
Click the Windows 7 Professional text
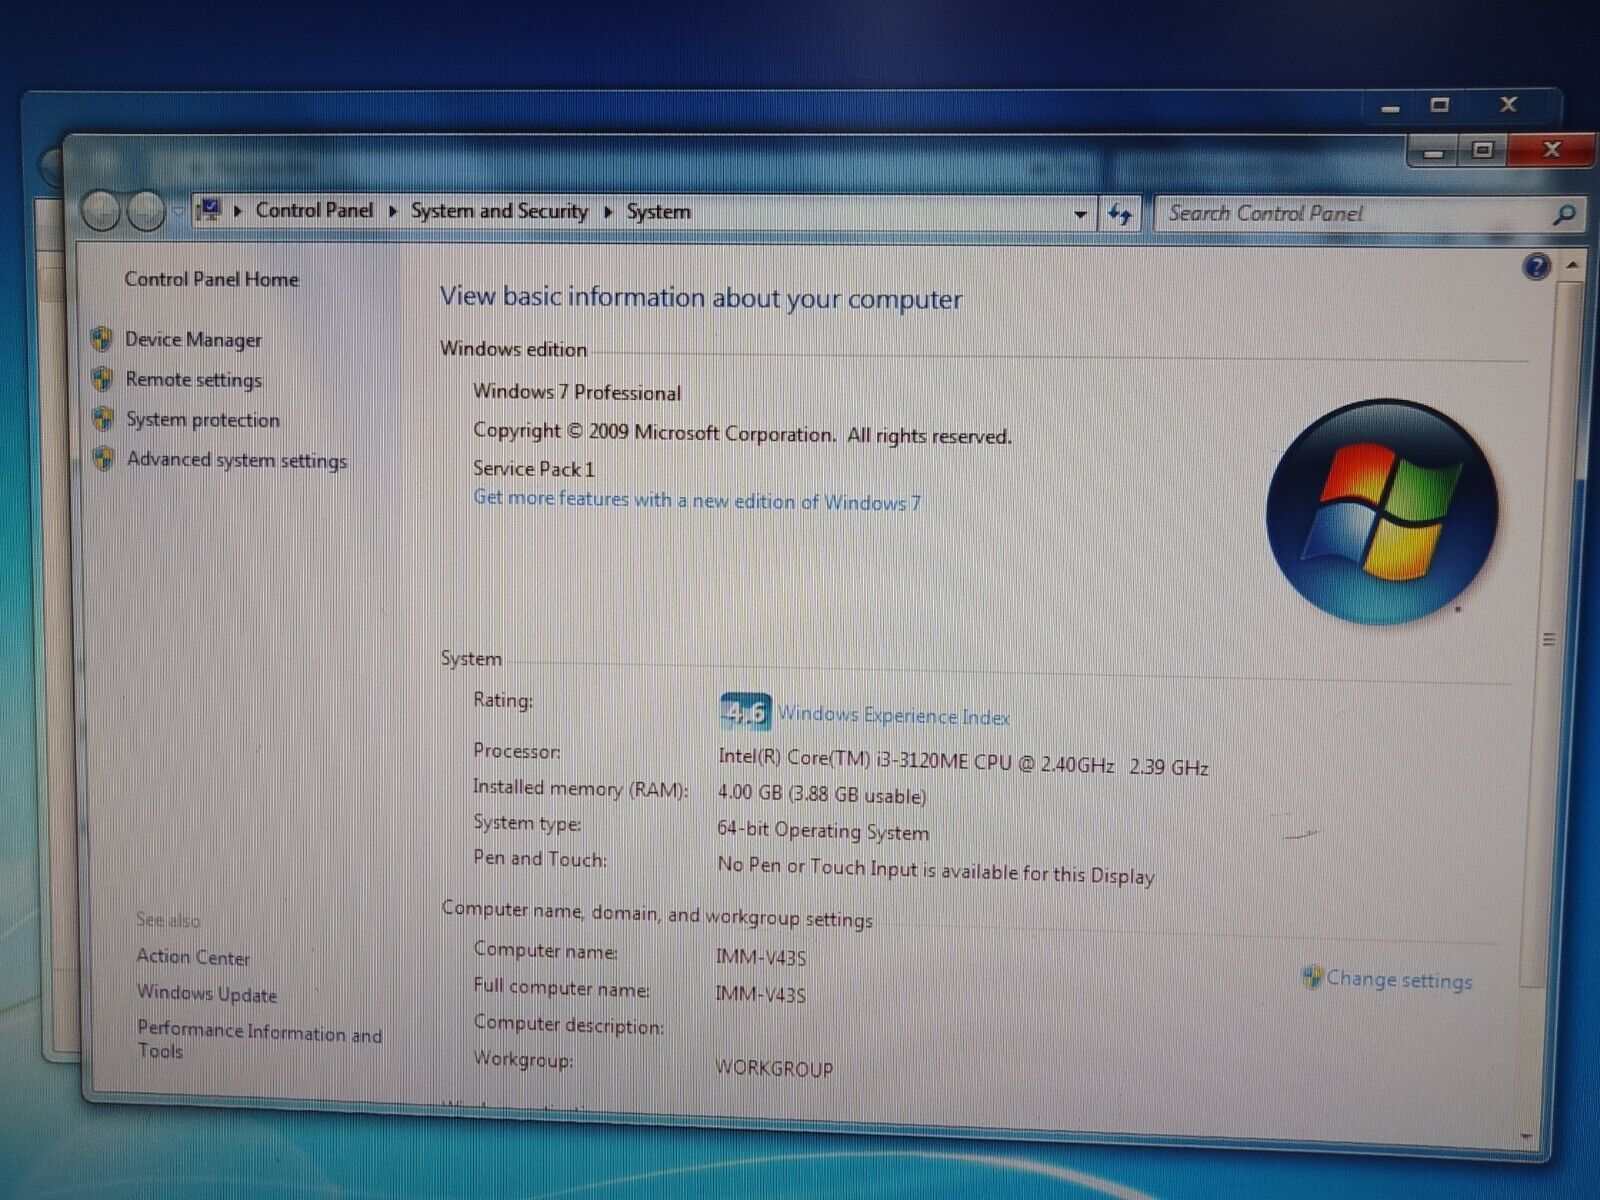coord(577,392)
